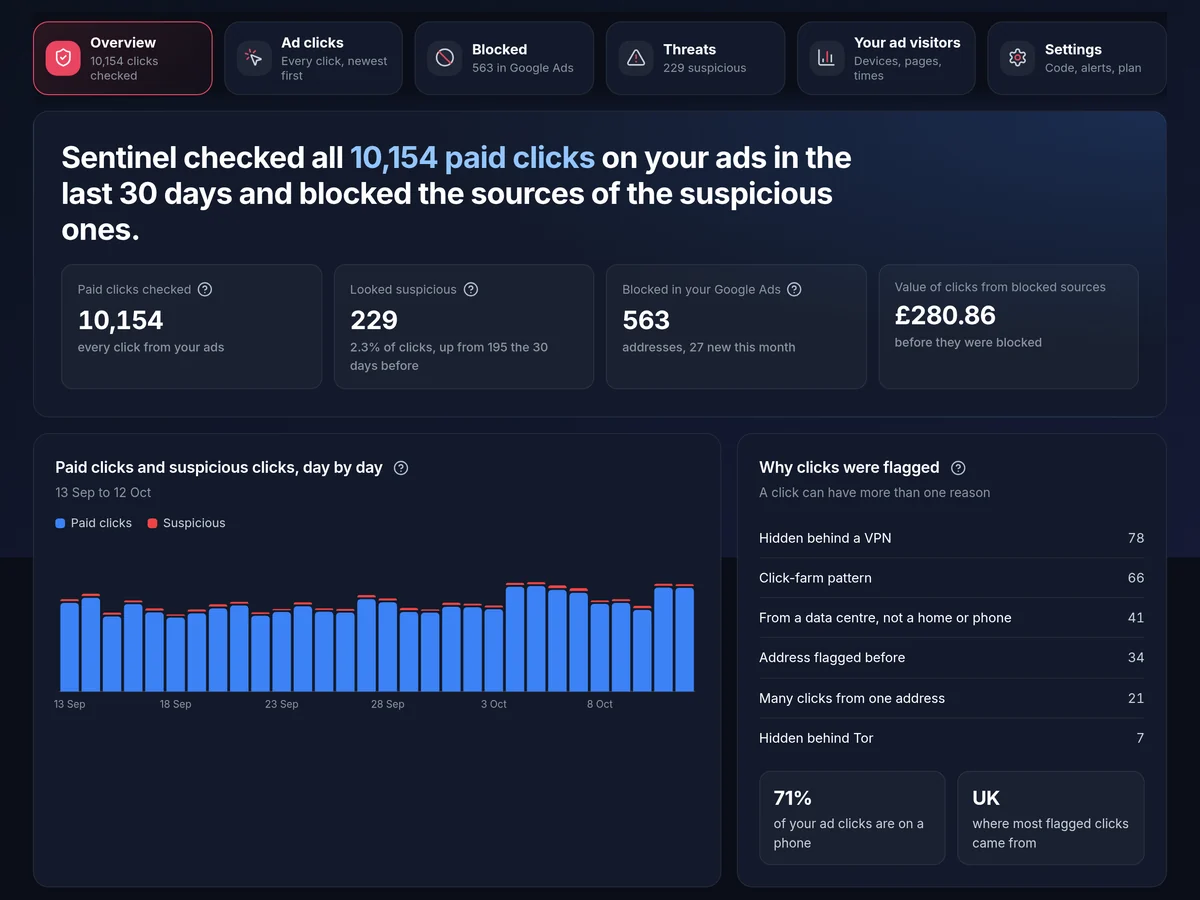Select the Address flagged before row
The height and width of the screenshot is (900, 1200).
pyautogui.click(x=951, y=658)
